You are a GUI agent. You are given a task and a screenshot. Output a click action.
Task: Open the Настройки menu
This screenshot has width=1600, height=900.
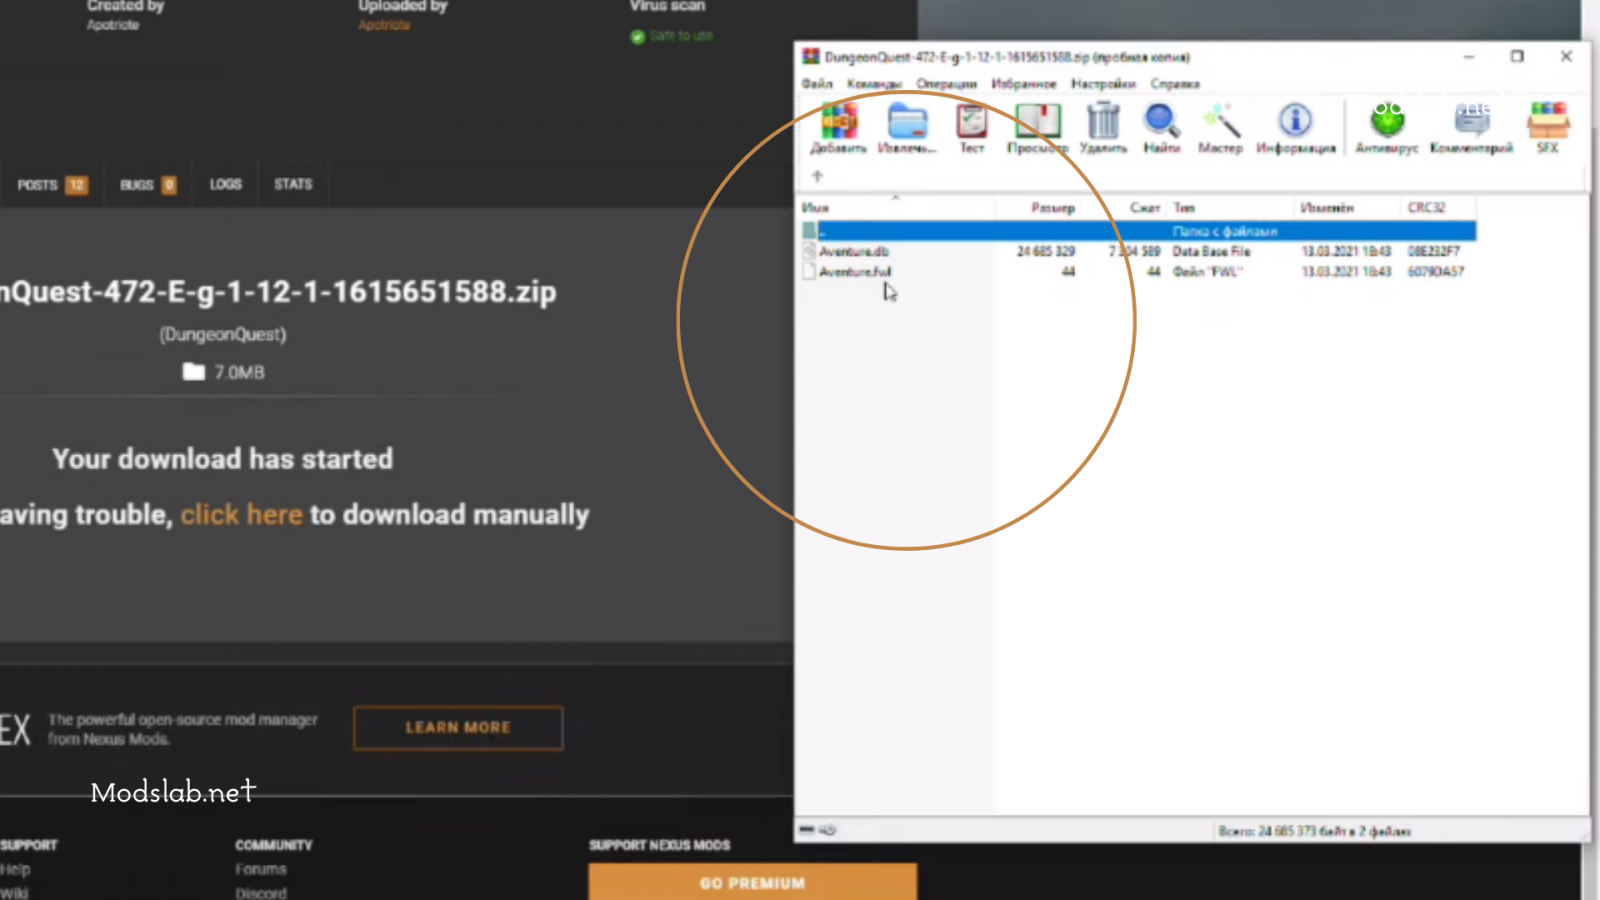[1103, 84]
